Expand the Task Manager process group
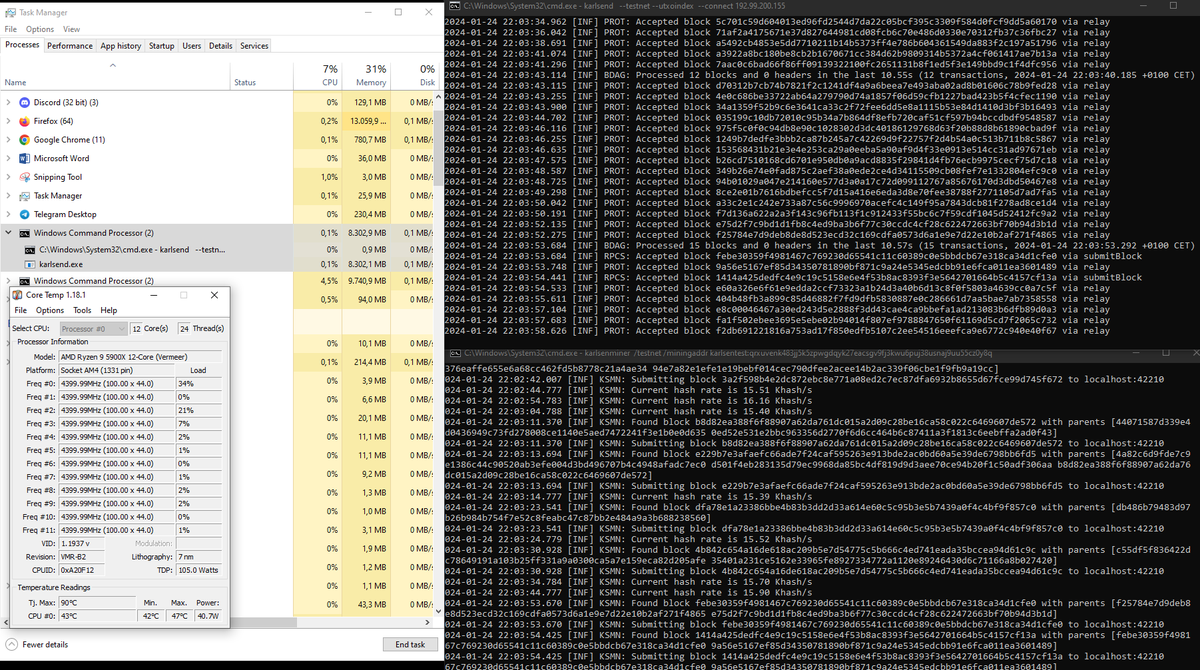 (9, 196)
